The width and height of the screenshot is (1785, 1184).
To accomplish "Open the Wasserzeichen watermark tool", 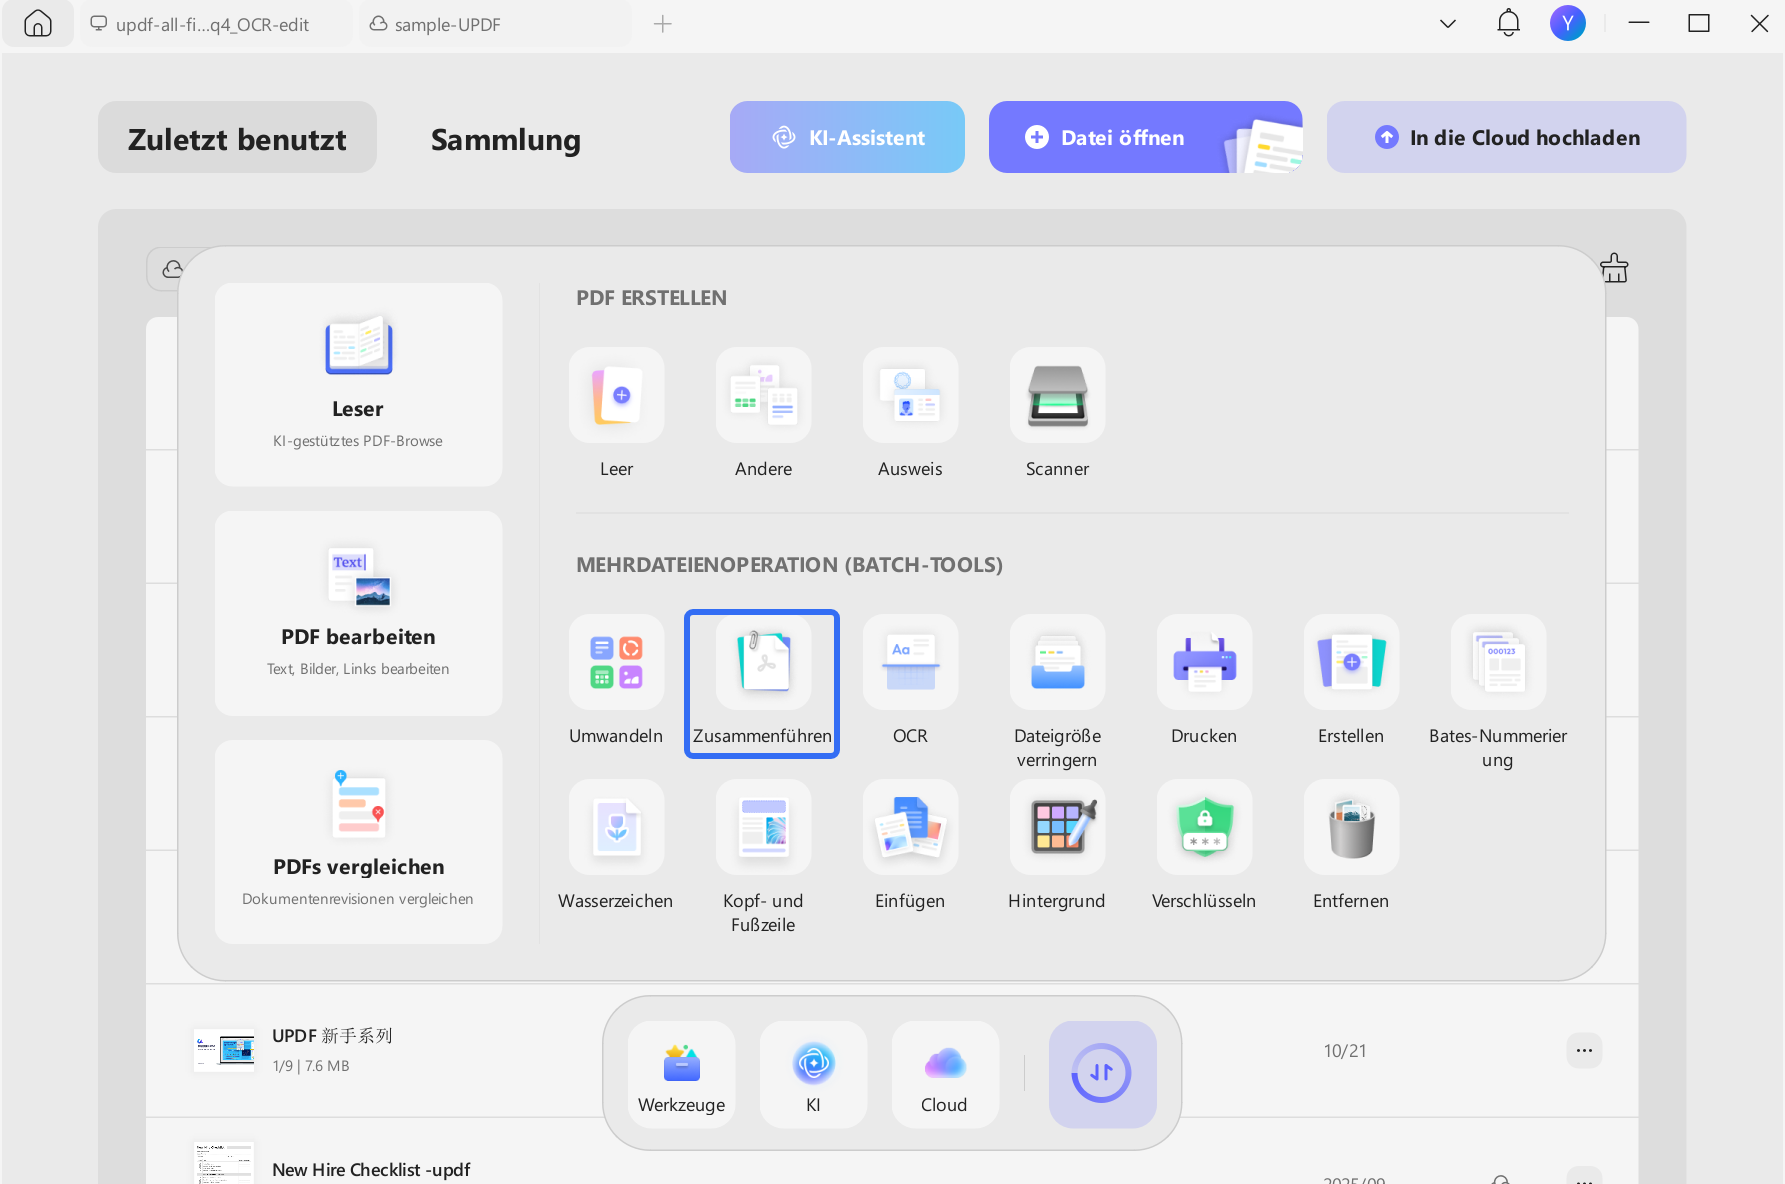I will [616, 827].
